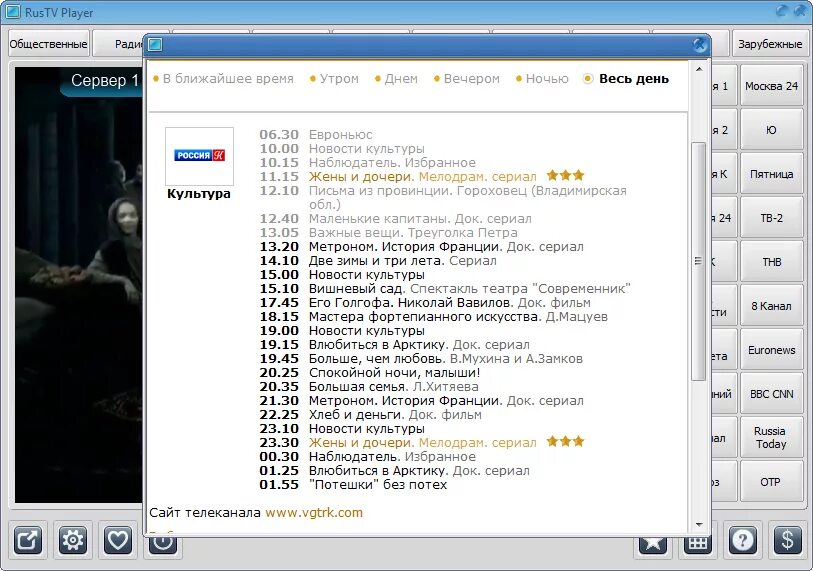Viewport: 813px width, 571px height.
Task: Click the RusTV Player app icon
Action: [12, 11]
